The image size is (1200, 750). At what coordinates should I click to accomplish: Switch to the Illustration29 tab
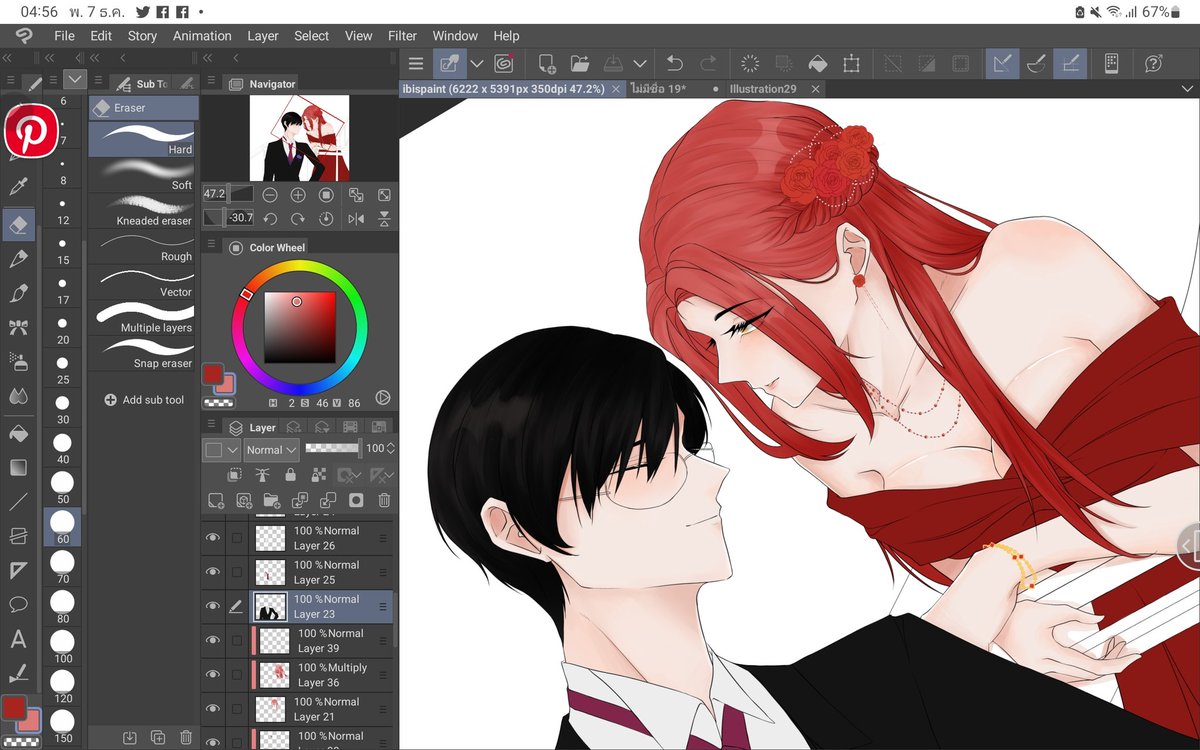[763, 89]
